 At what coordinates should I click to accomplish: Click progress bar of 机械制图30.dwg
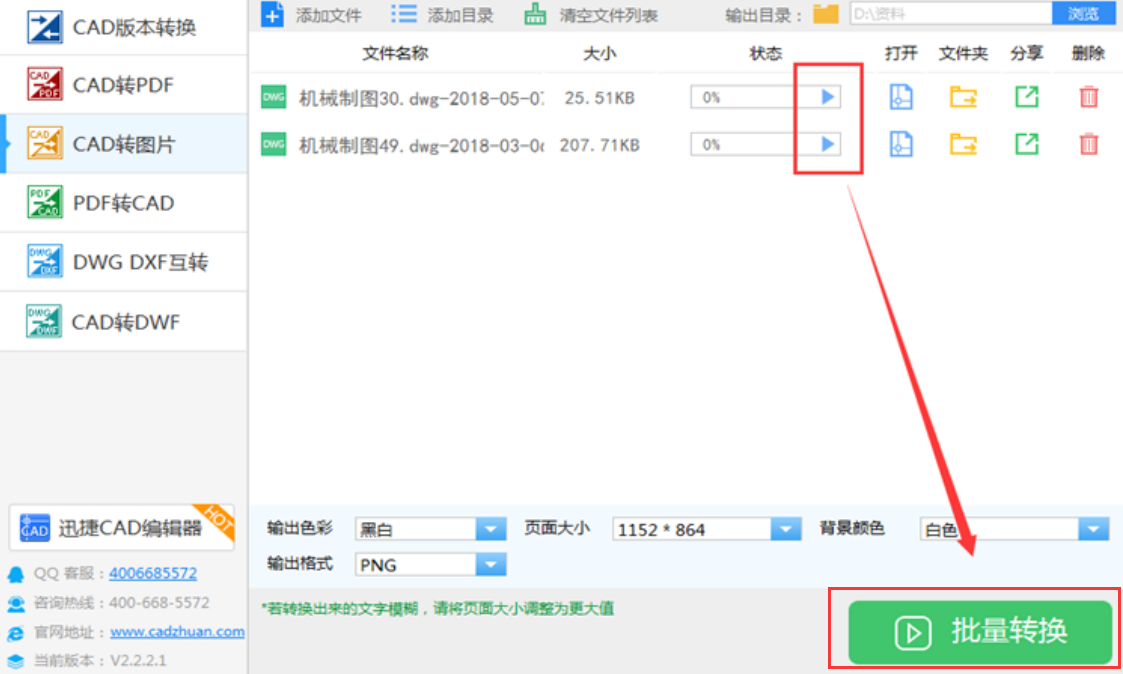[x=766, y=97]
